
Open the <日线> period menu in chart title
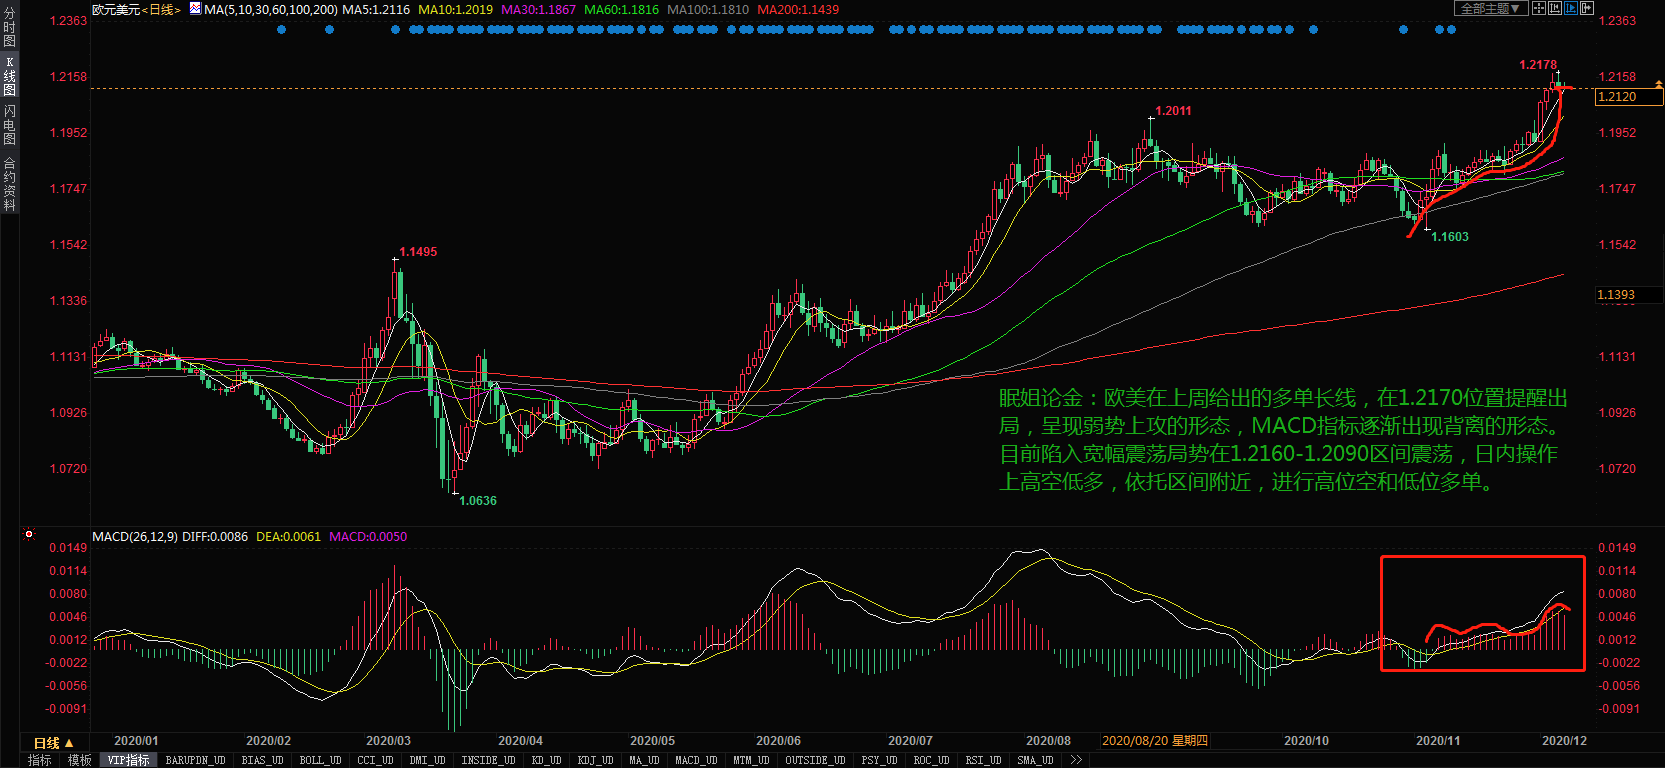click(x=161, y=9)
